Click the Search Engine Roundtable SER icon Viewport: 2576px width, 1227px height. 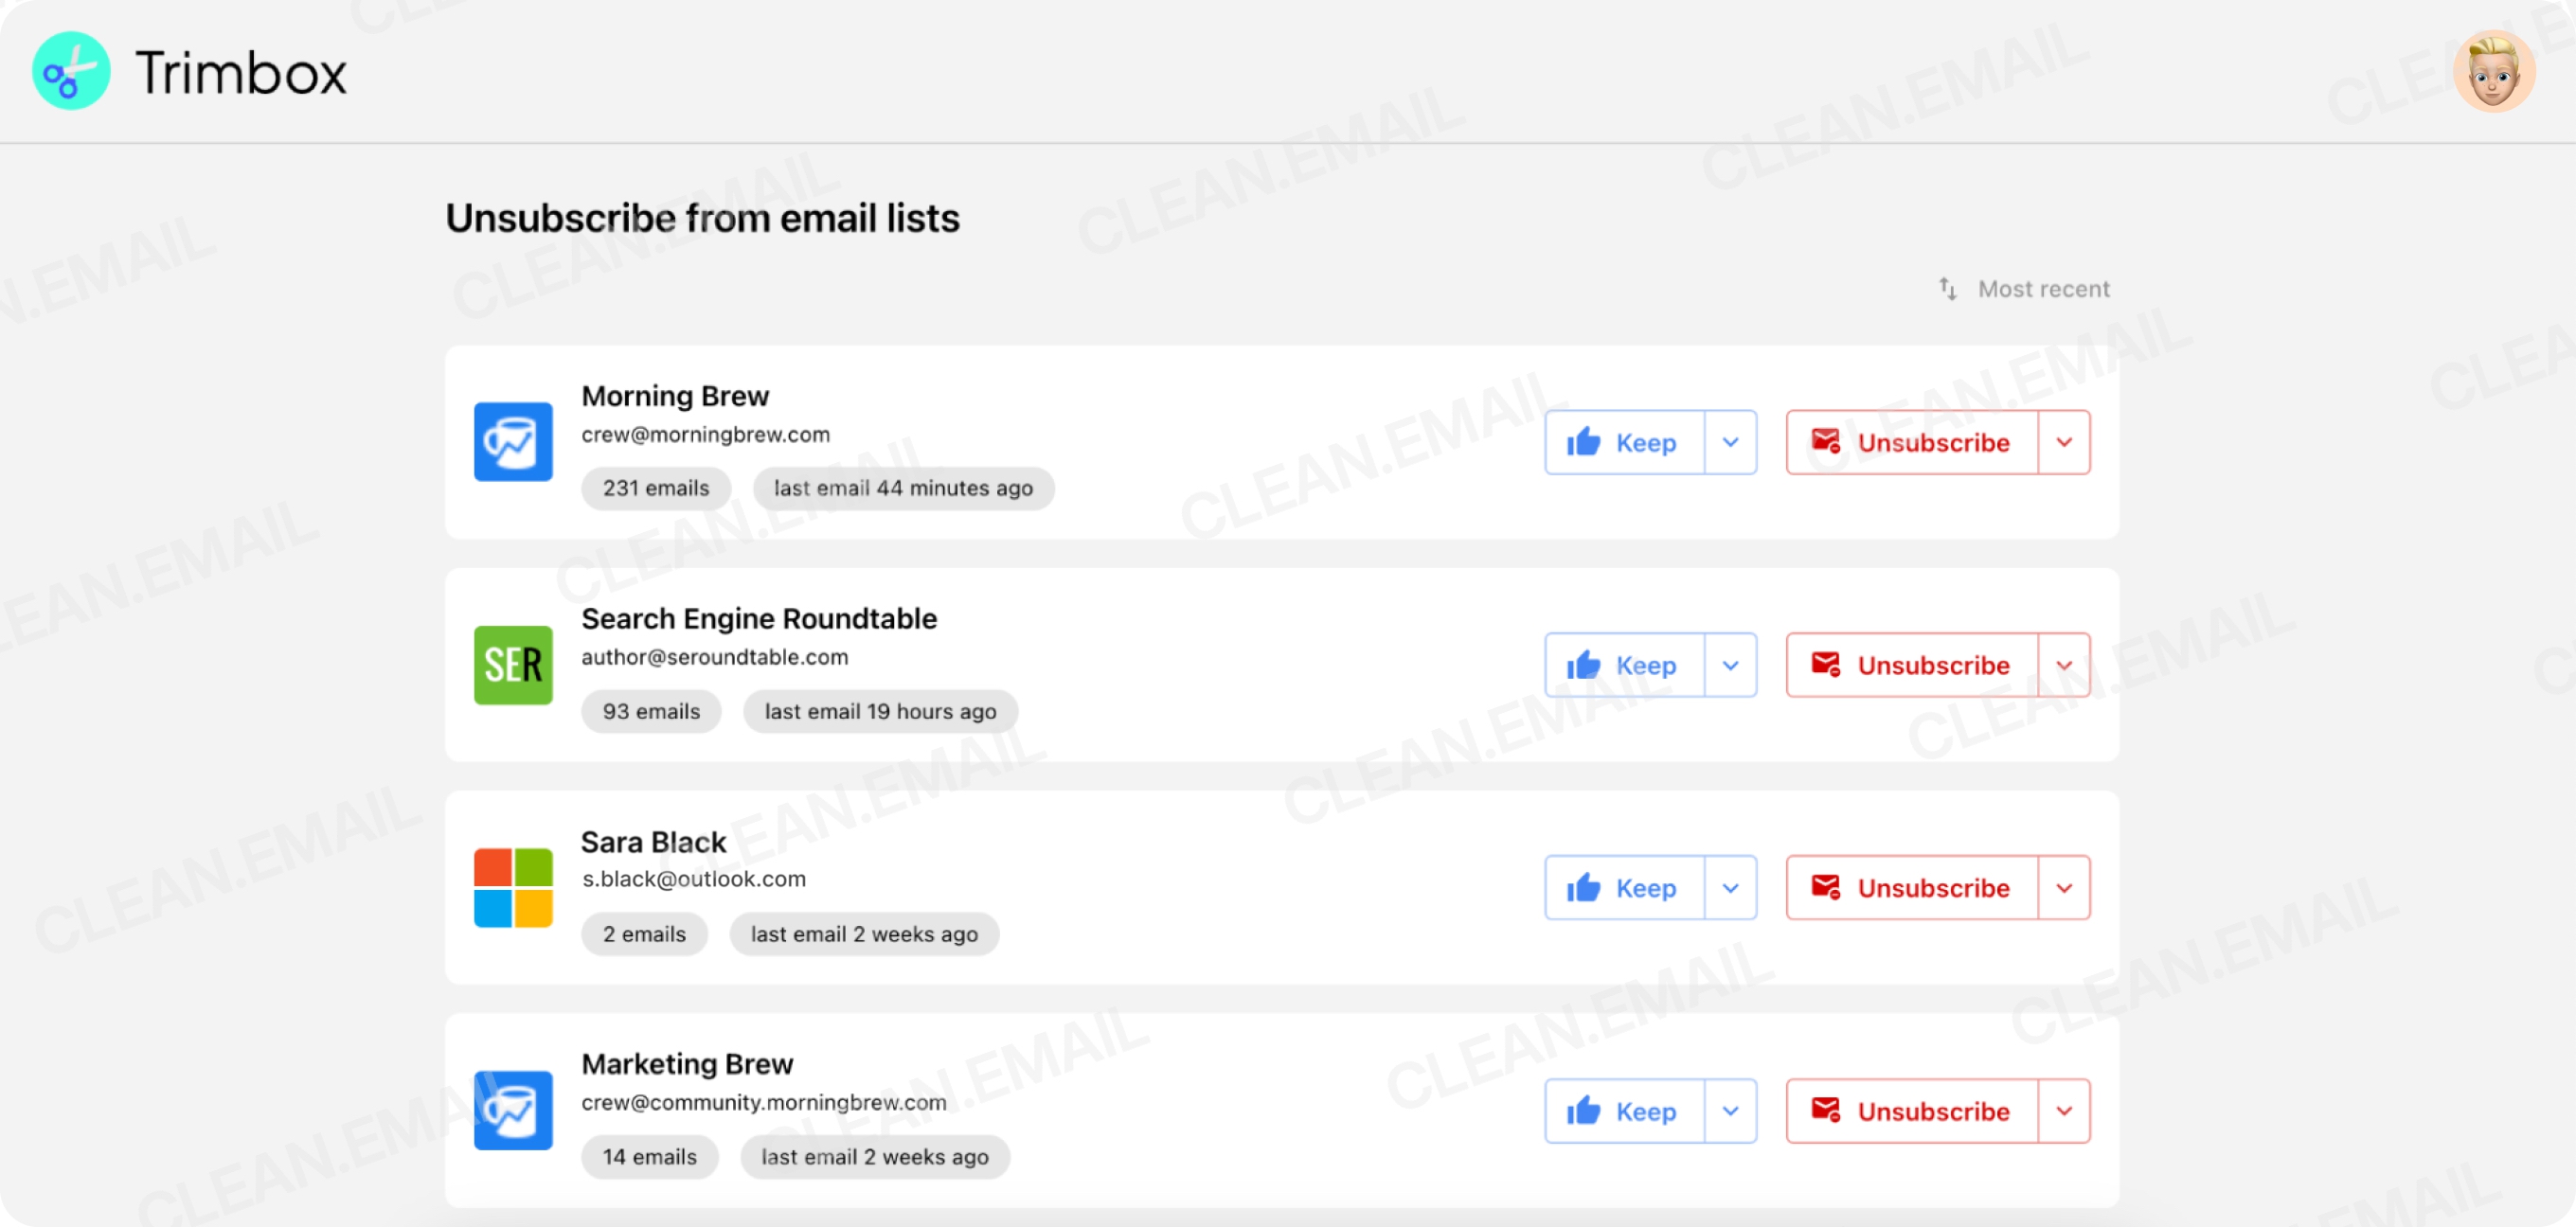click(x=513, y=665)
